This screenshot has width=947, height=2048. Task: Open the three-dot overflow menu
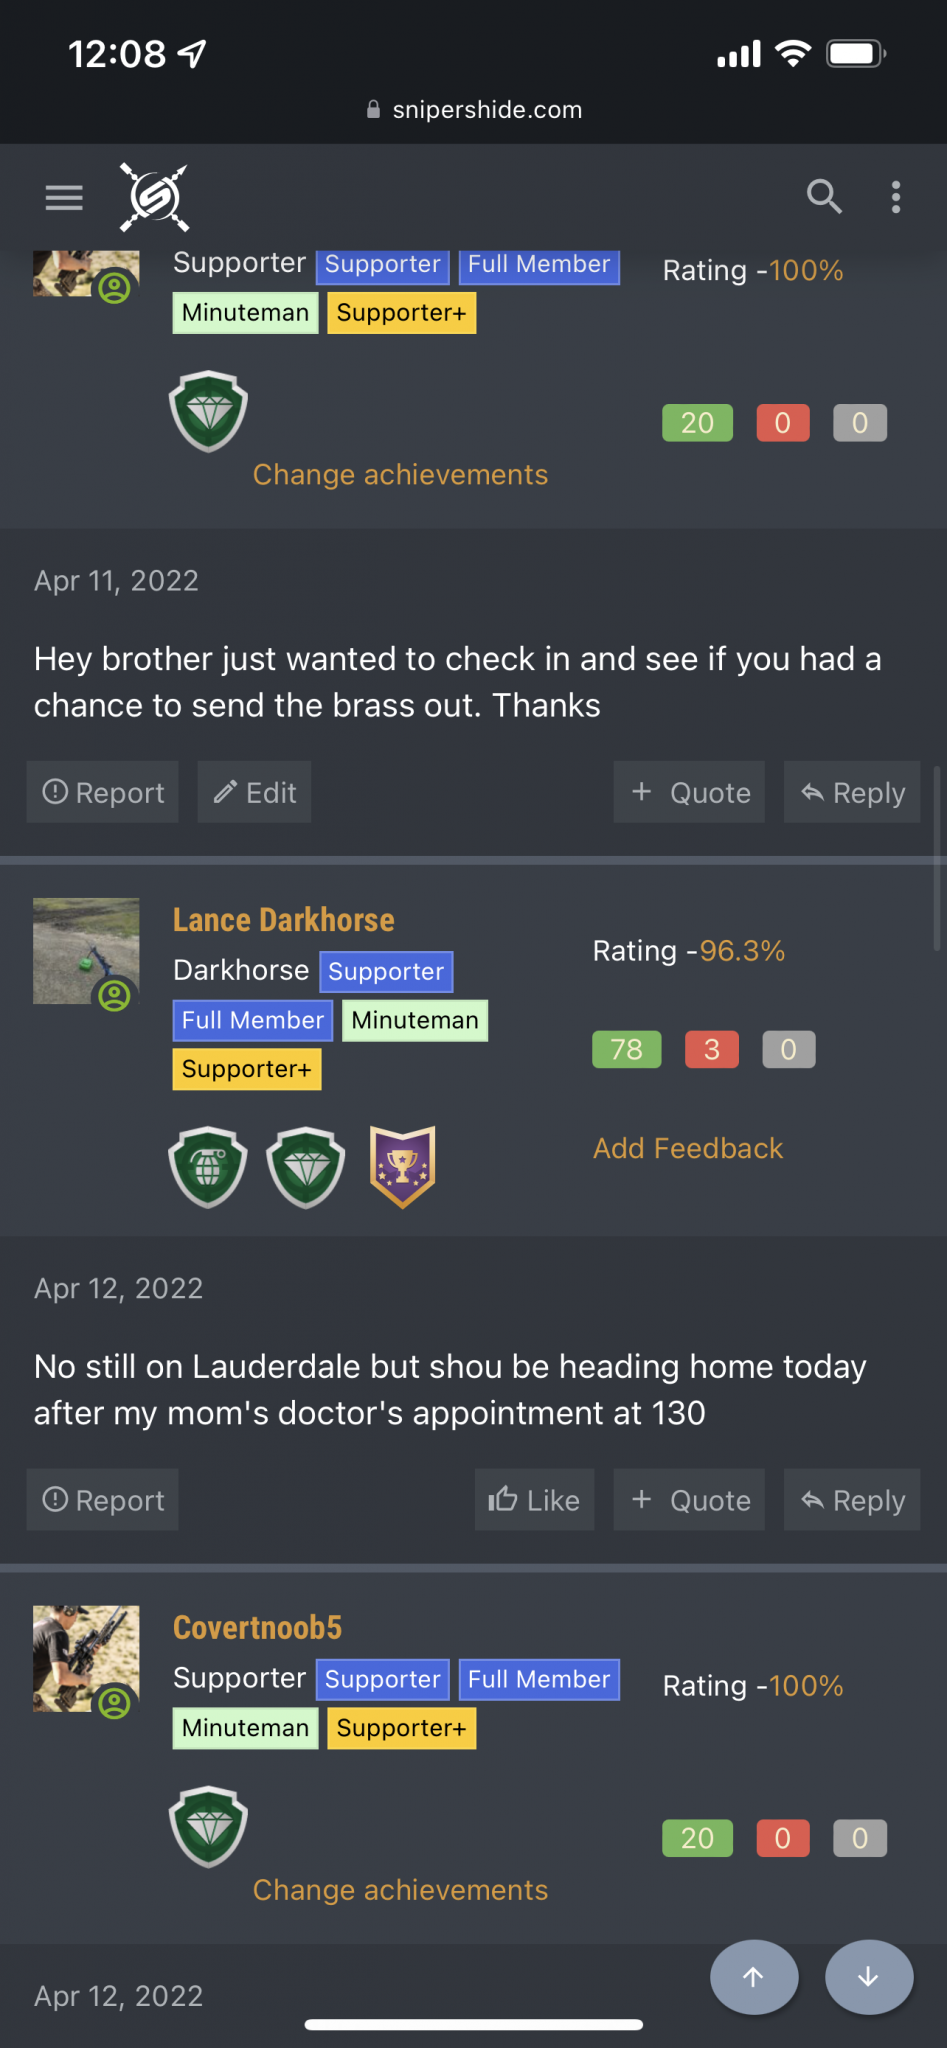coord(896,197)
